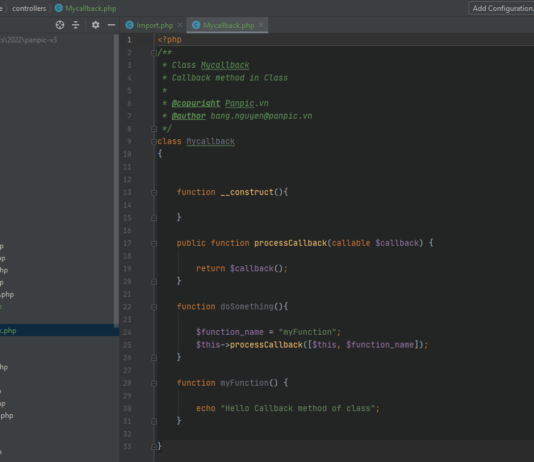Click the <?php opening tag on line 1
This screenshot has width=534, height=462.
tap(169, 40)
